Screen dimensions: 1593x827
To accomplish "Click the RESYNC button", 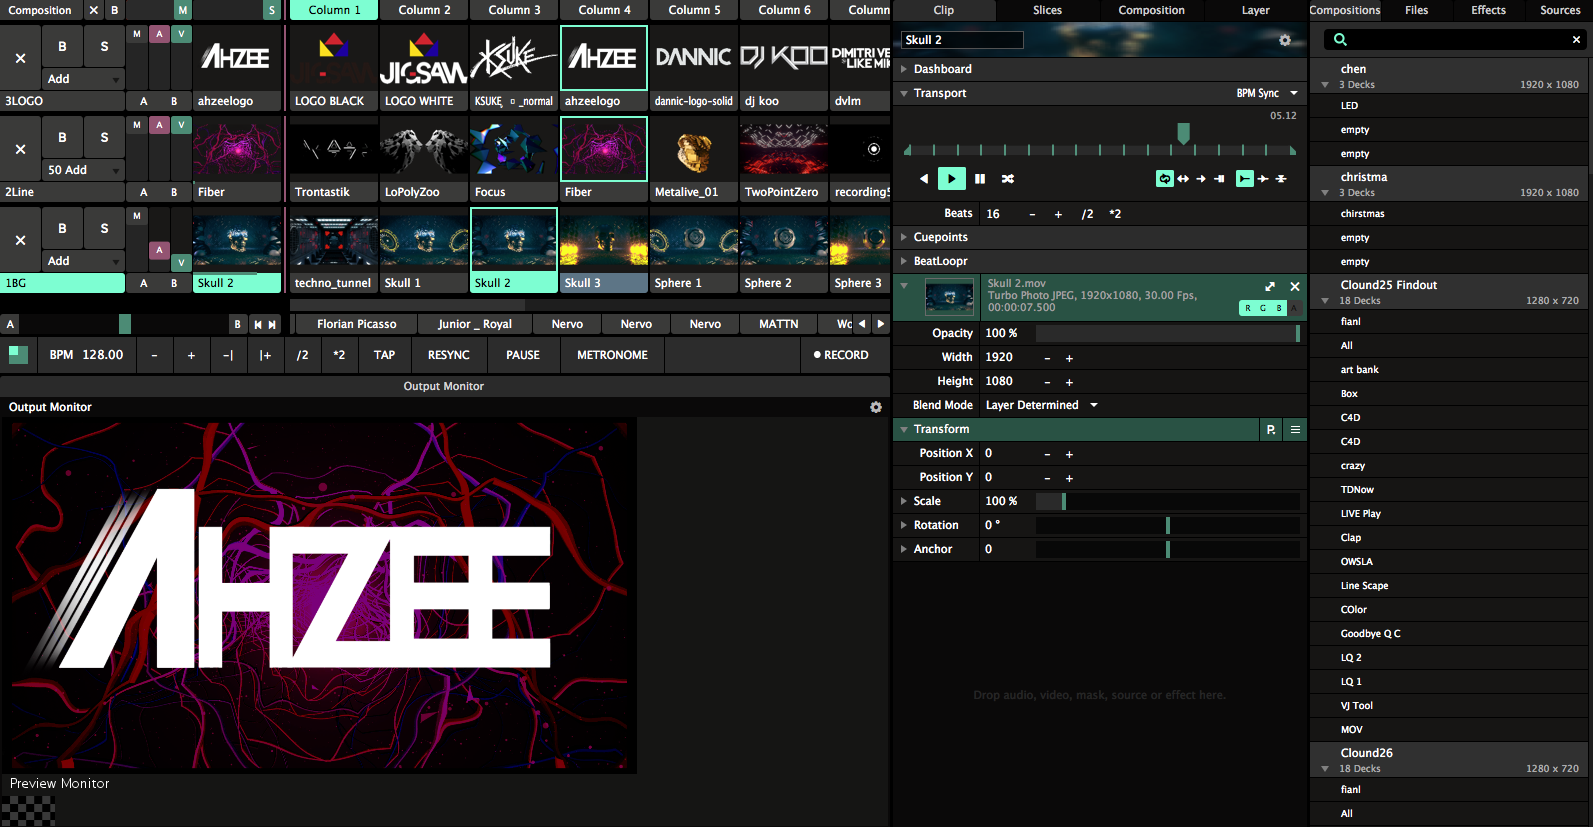I will [x=448, y=355].
